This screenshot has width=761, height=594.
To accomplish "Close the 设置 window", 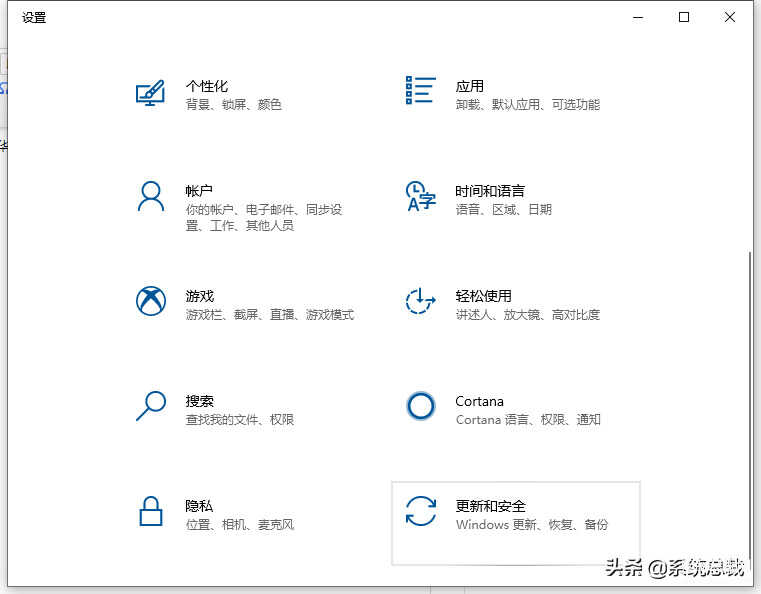I will point(729,17).
